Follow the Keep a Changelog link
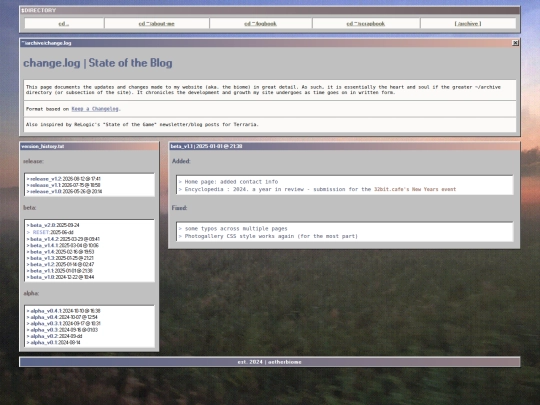The image size is (540, 405). [x=95, y=109]
